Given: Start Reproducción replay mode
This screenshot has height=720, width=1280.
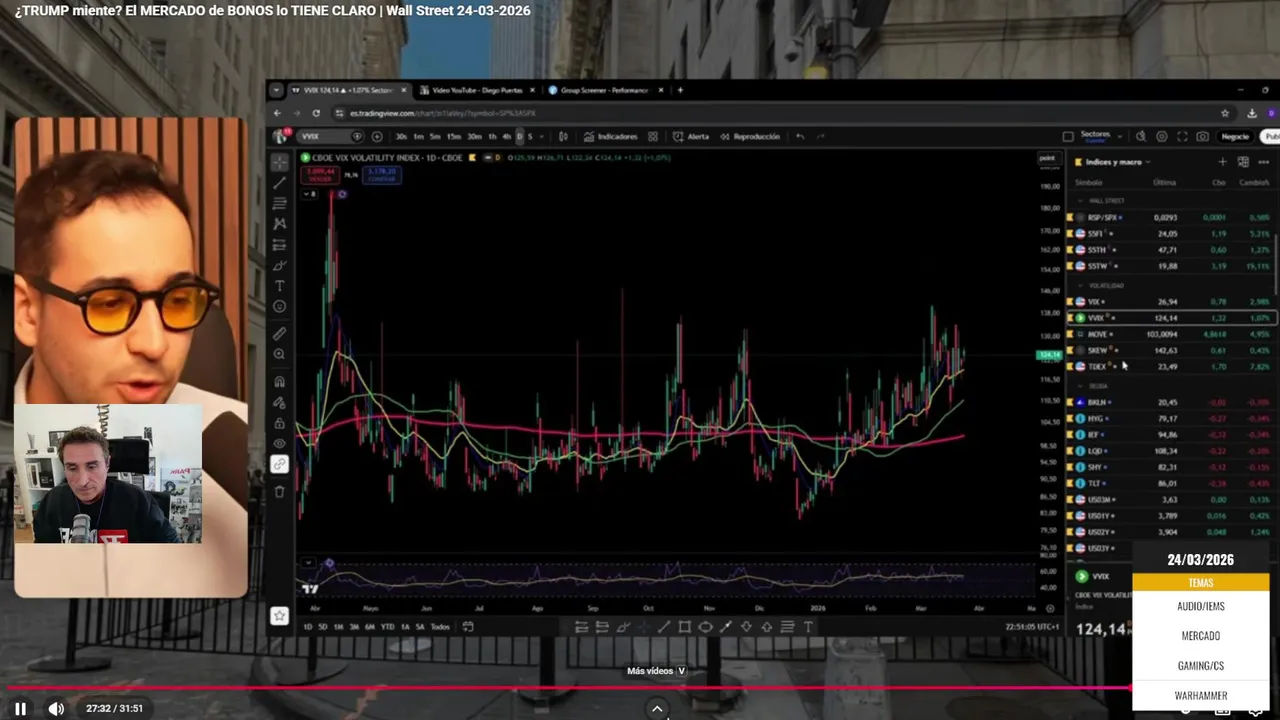Looking at the screenshot, I should 749,136.
